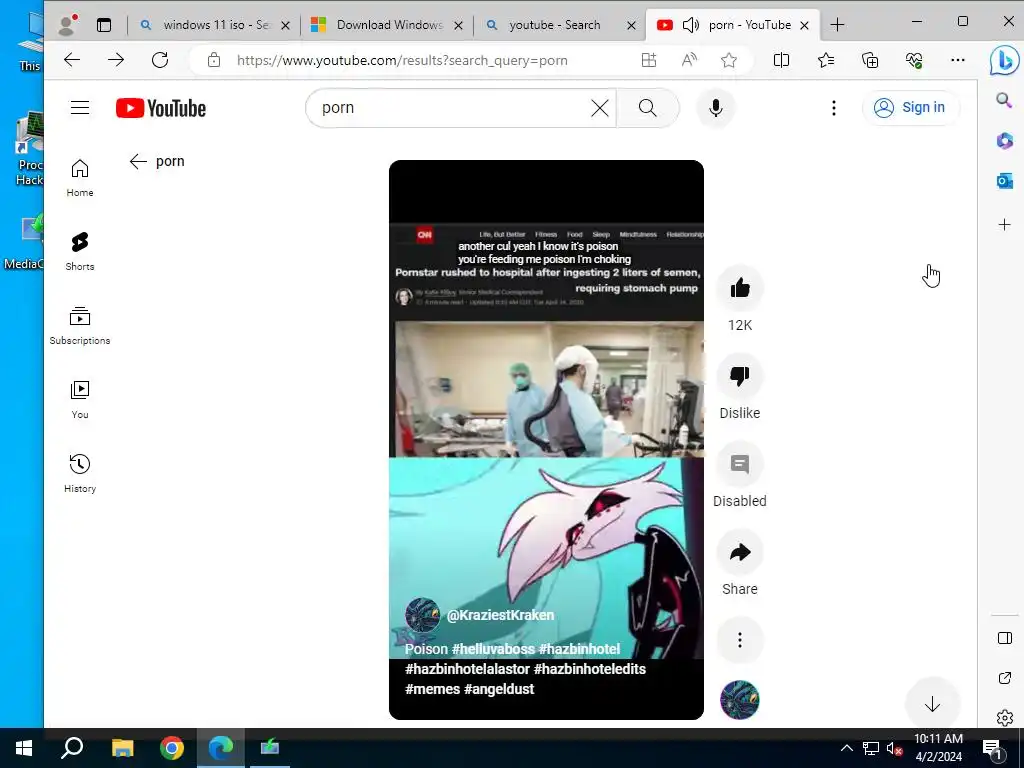Image resolution: width=1024 pixels, height=768 pixels.
Task: Open the YouTube hamburger guide menu
Action: click(80, 108)
